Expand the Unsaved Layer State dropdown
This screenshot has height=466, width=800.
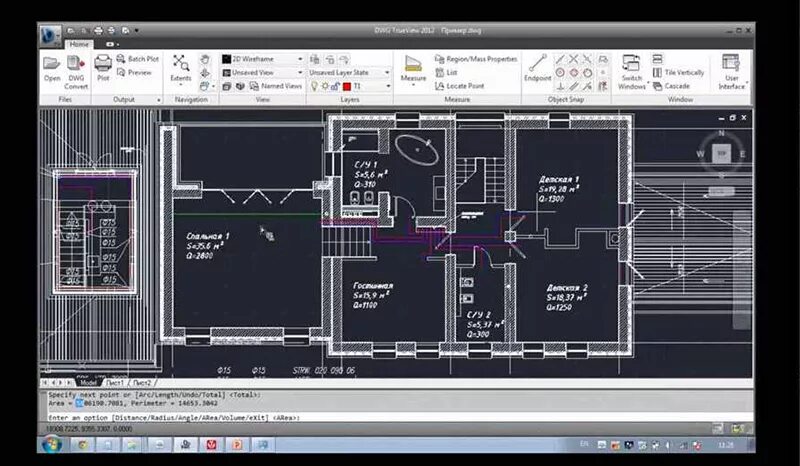(387, 72)
